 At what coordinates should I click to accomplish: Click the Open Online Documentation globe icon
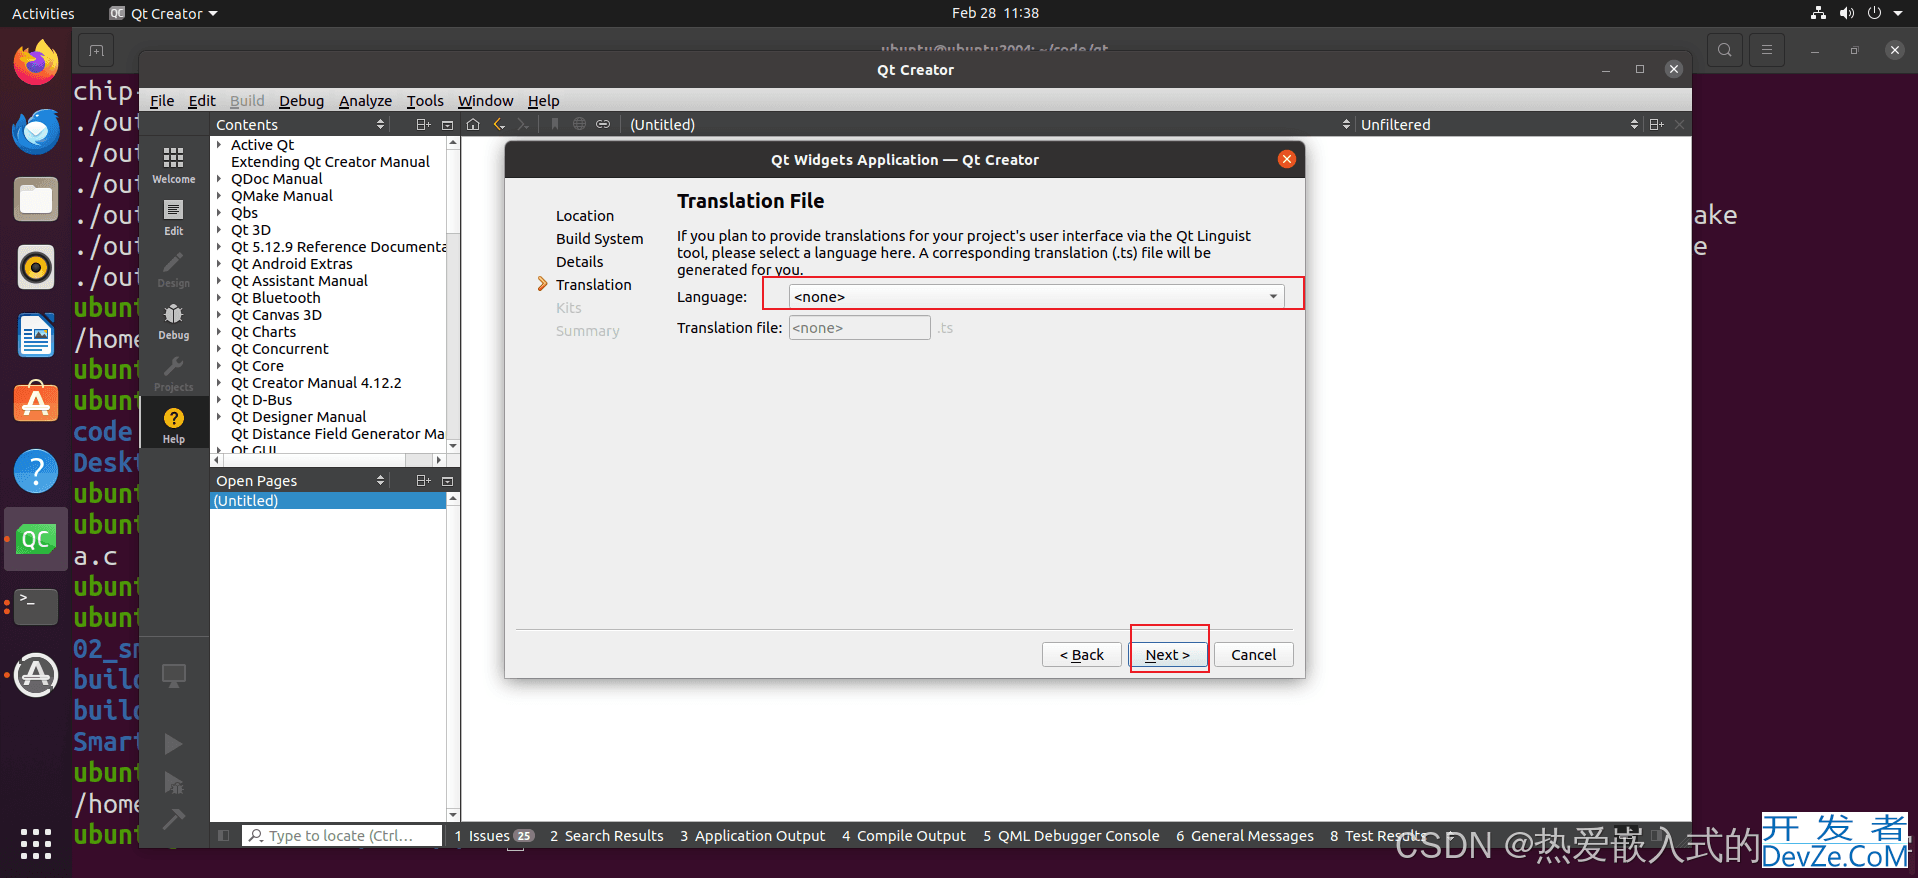579,124
